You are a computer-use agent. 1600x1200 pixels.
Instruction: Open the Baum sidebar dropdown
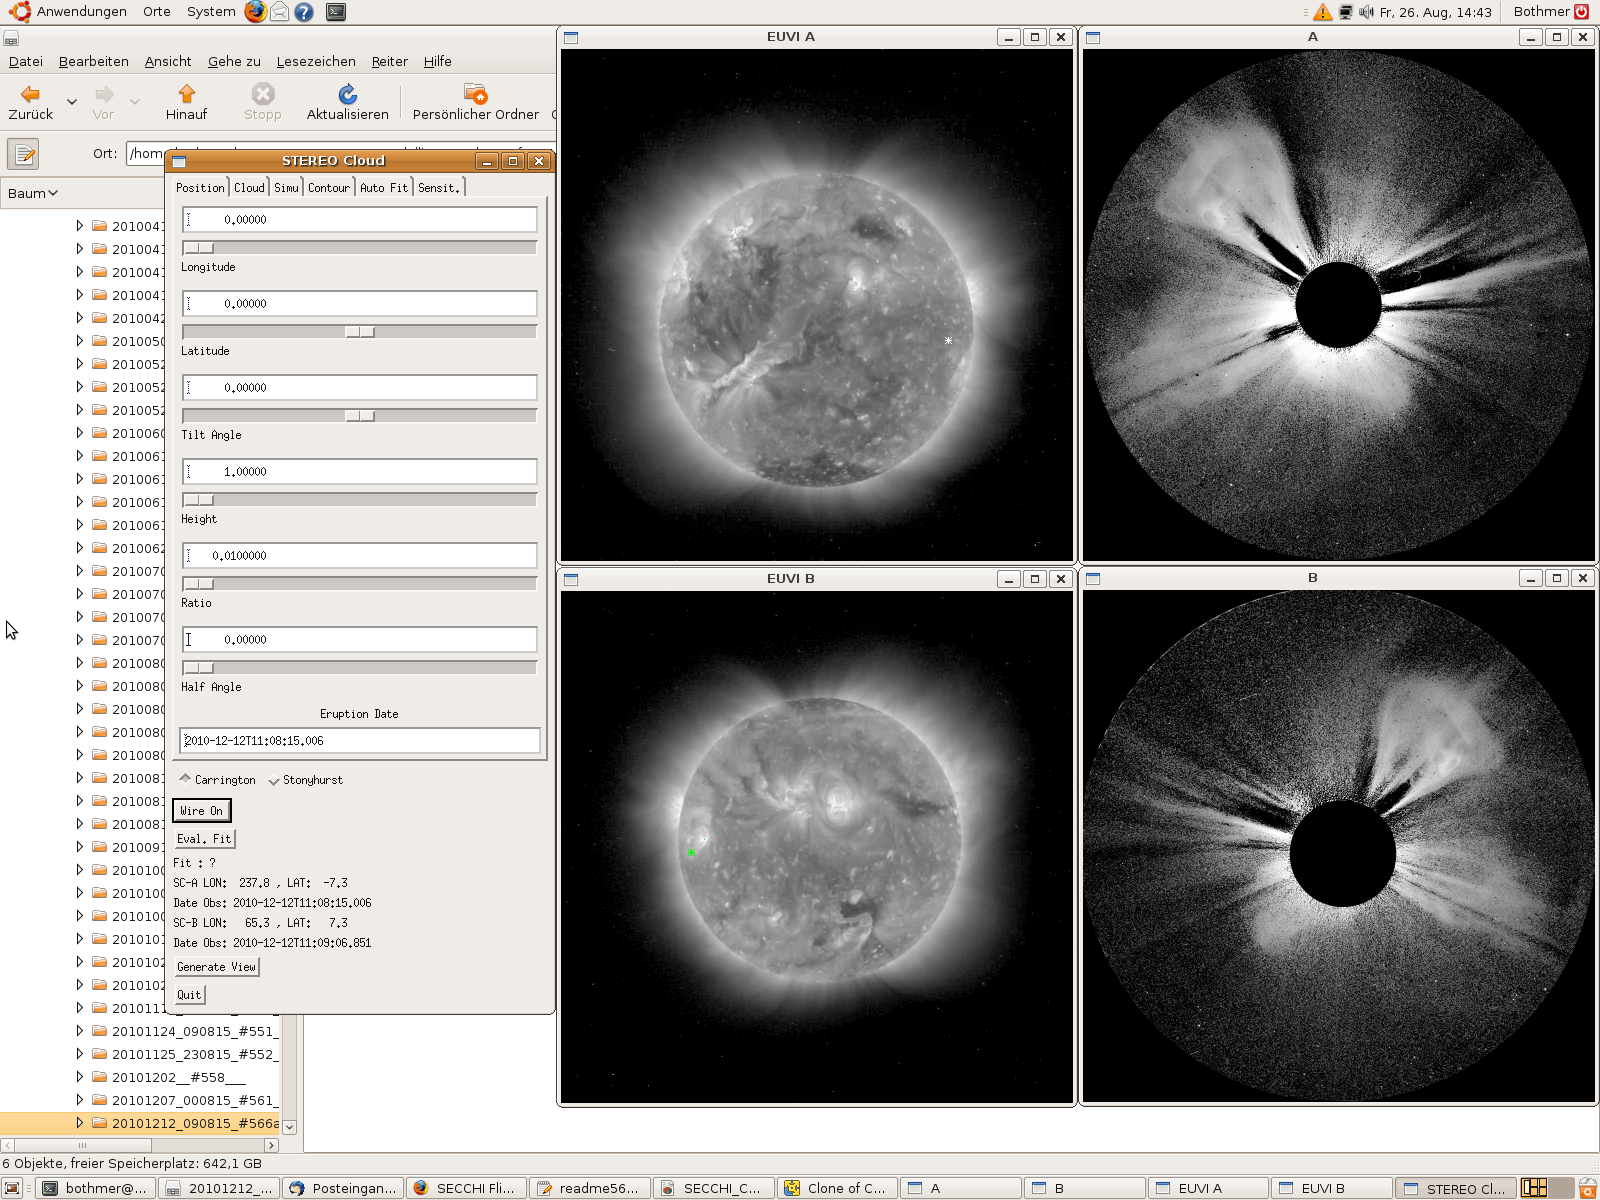tap(33, 193)
